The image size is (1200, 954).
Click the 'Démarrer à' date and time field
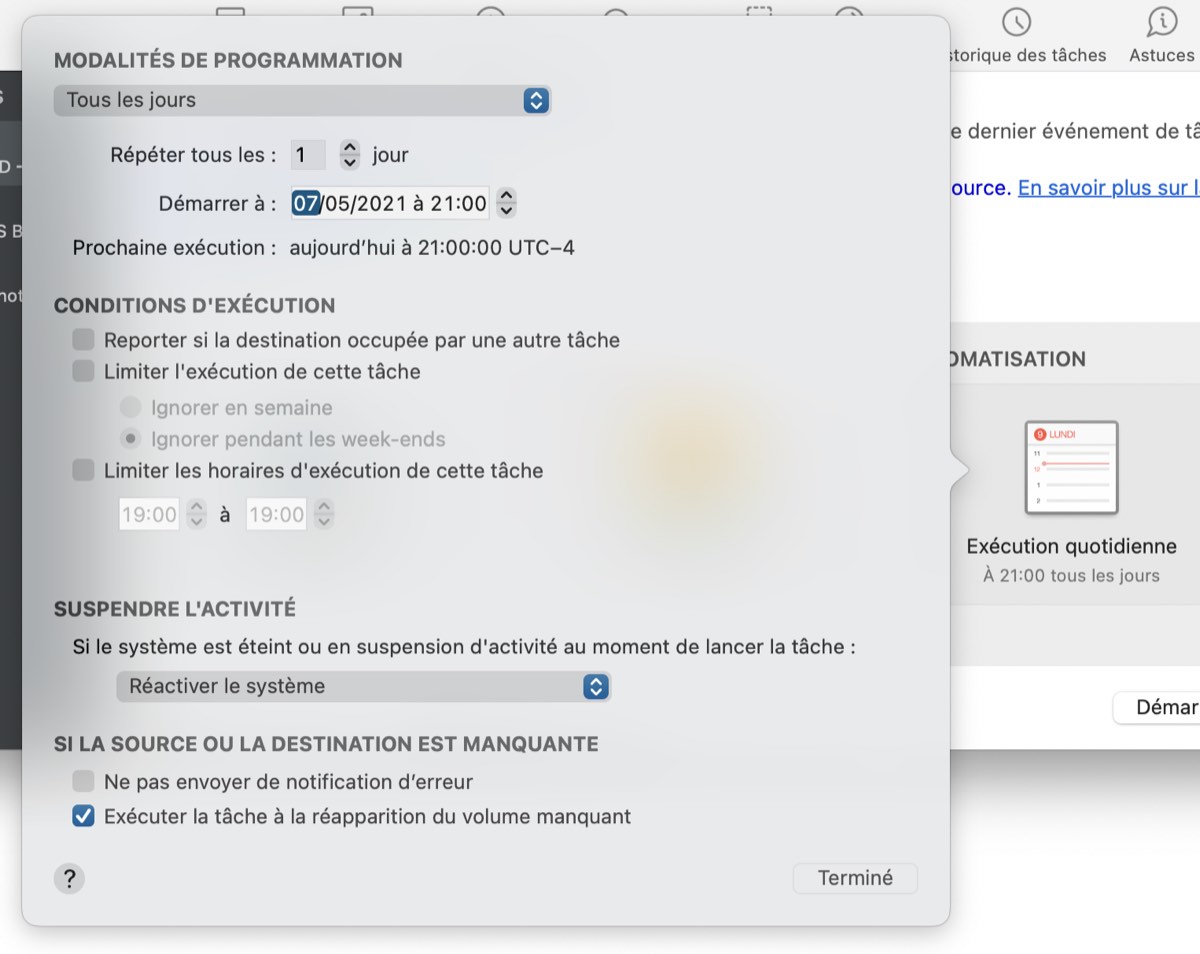[x=390, y=204]
